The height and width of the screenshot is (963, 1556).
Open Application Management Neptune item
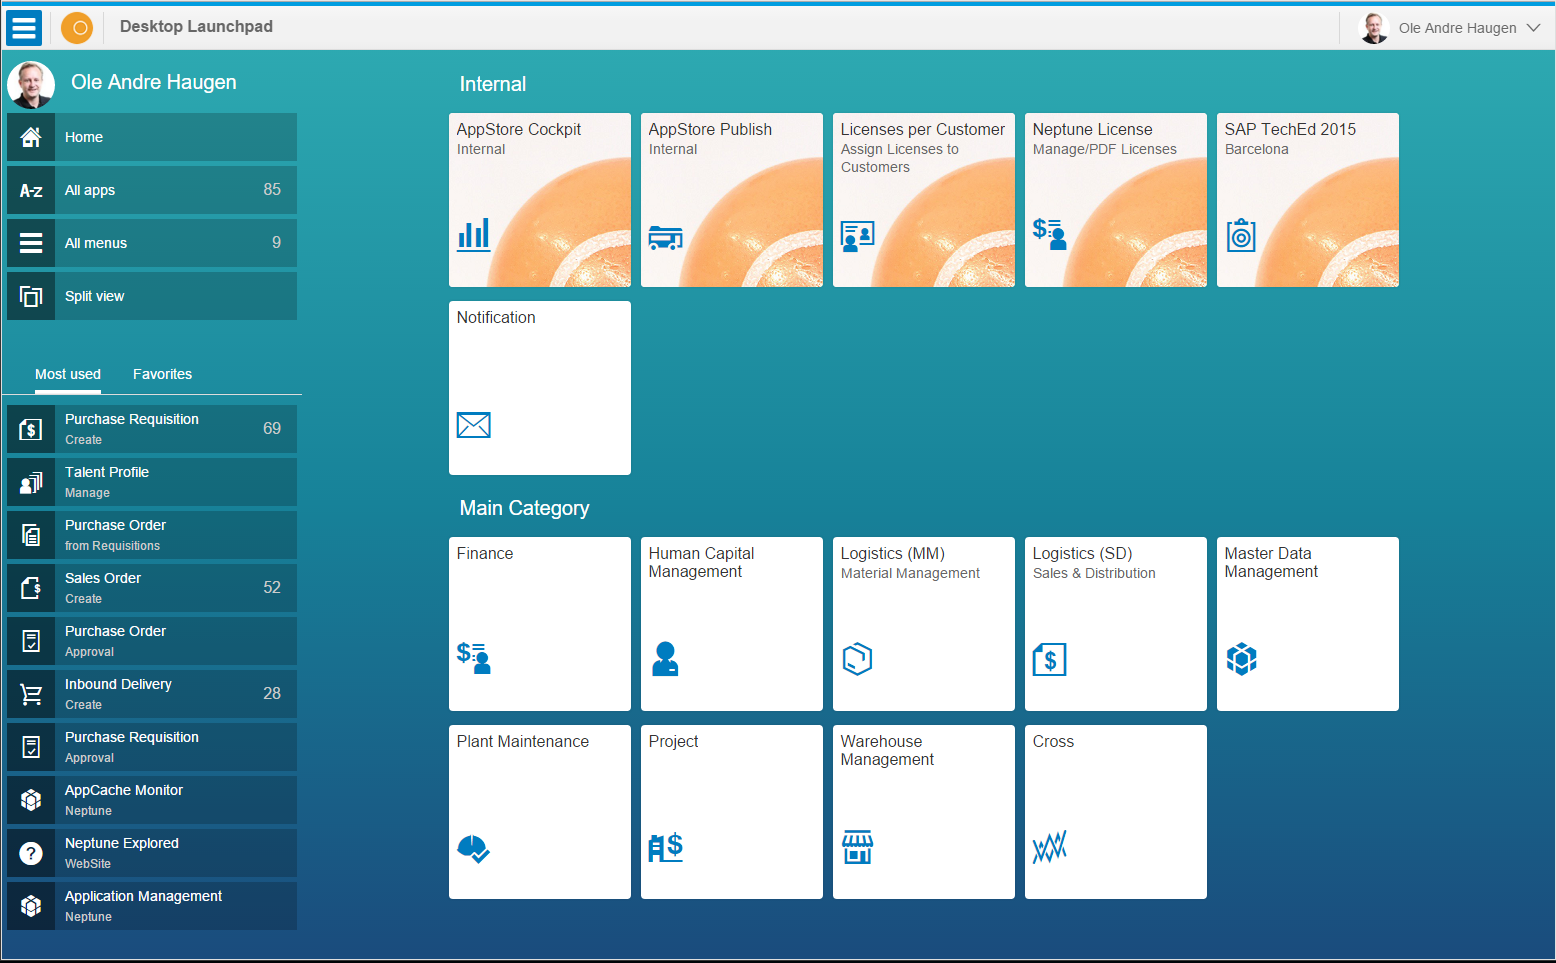click(152, 906)
